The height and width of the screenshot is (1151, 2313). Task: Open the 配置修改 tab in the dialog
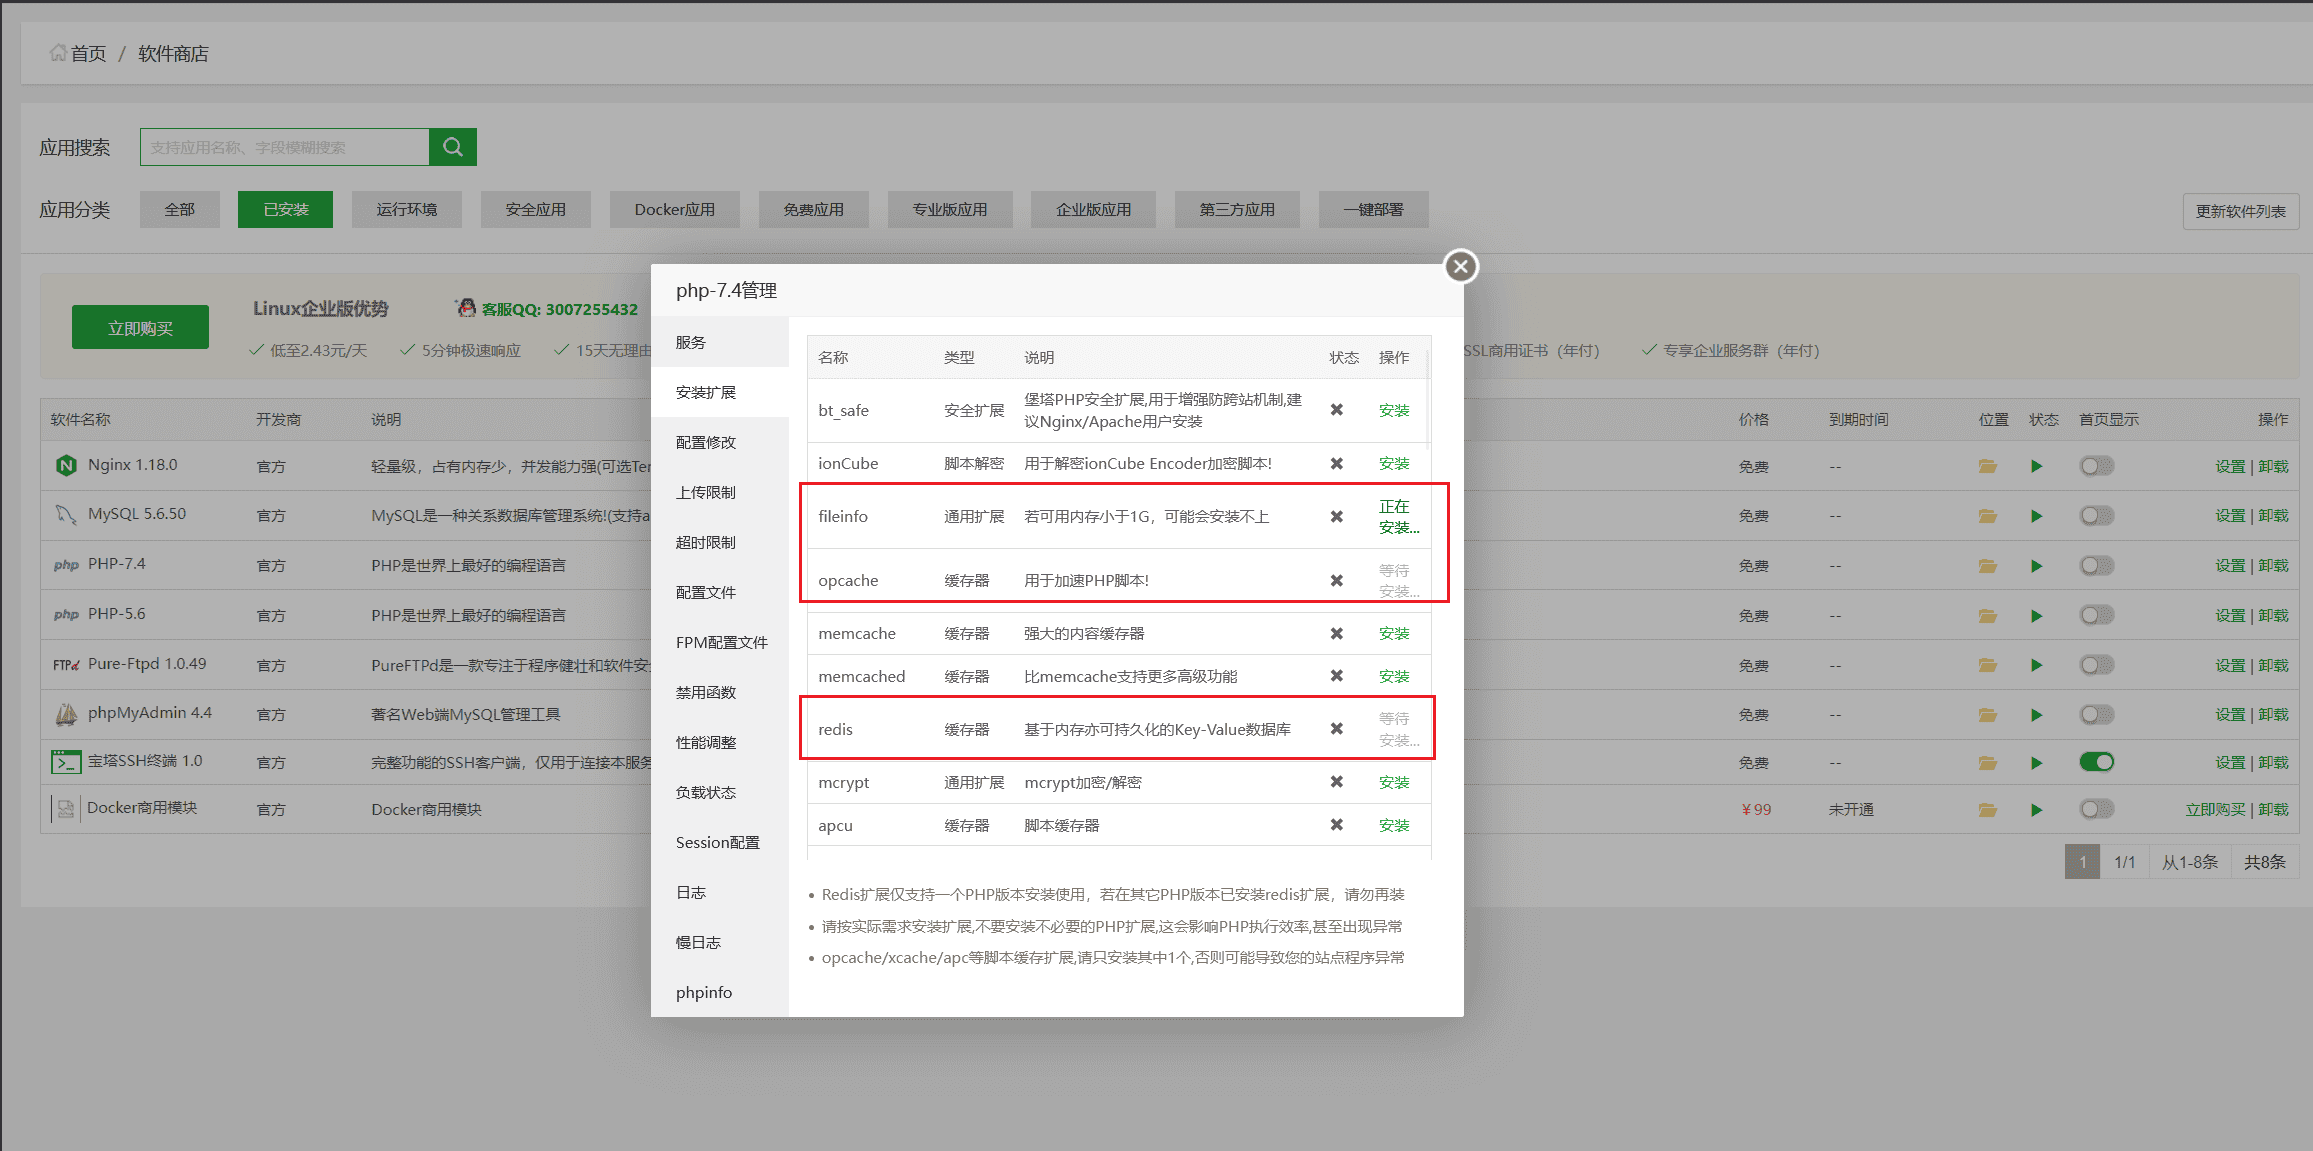coord(706,441)
